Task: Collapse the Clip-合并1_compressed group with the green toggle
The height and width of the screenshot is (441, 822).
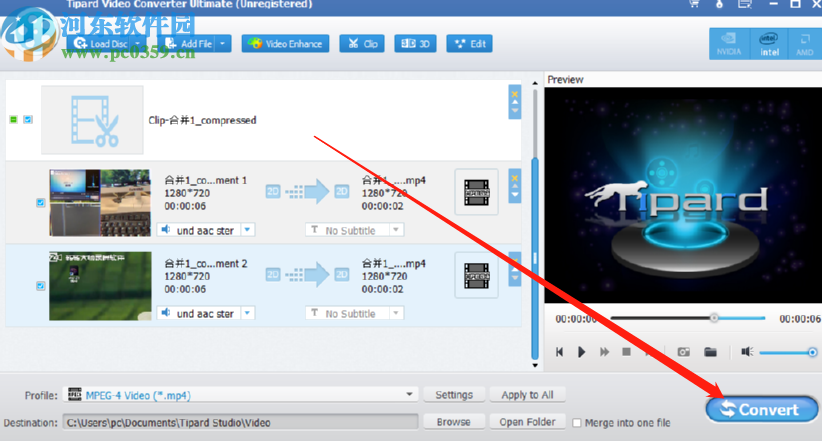Action: tap(14, 120)
